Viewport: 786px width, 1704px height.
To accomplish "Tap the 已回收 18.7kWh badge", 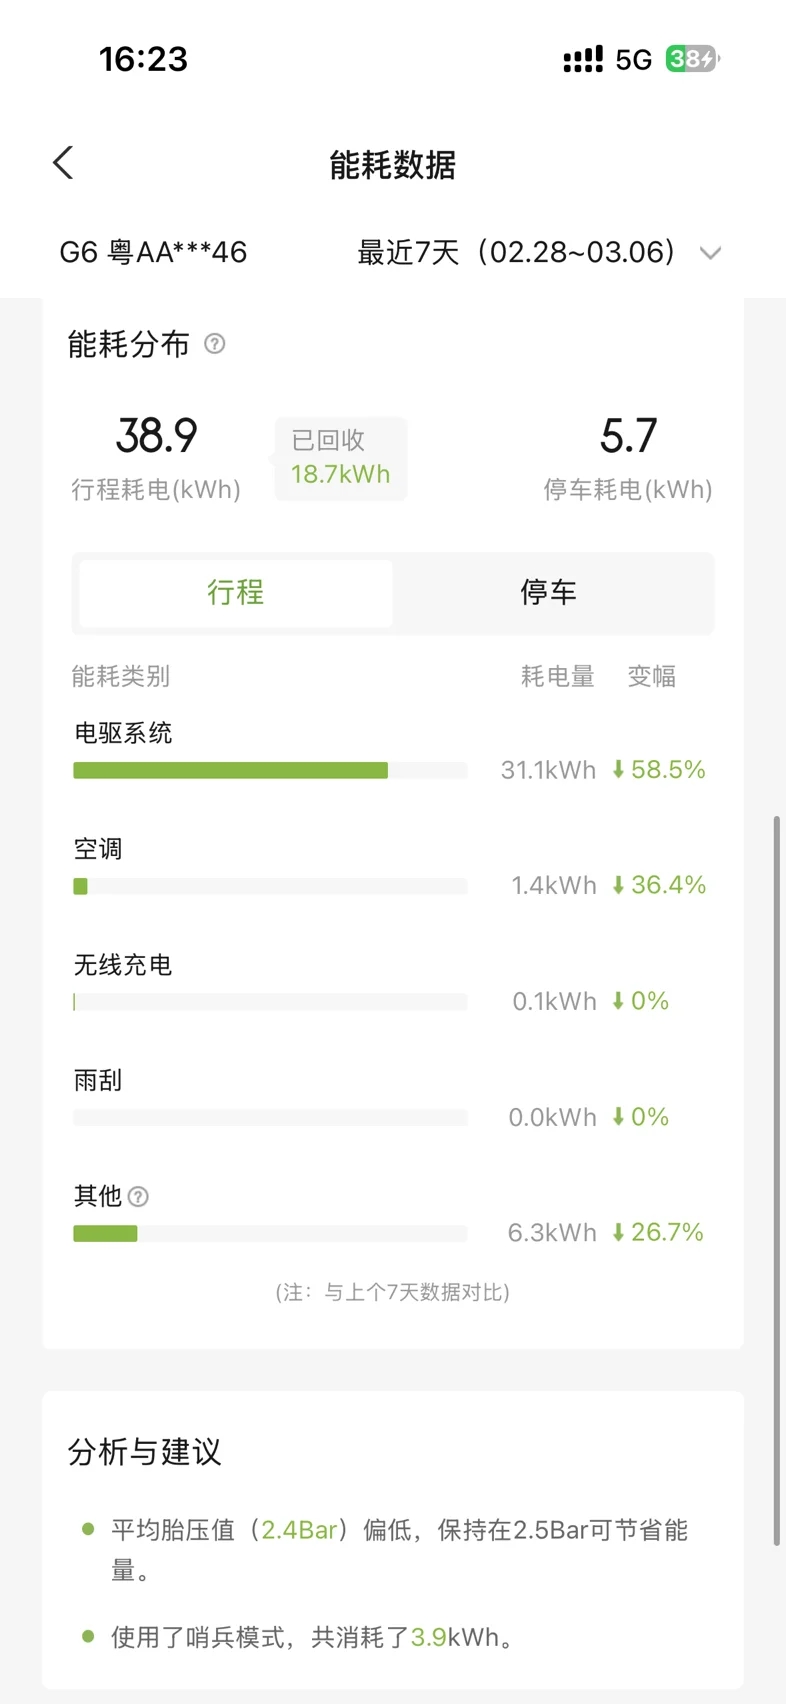I will point(341,459).
